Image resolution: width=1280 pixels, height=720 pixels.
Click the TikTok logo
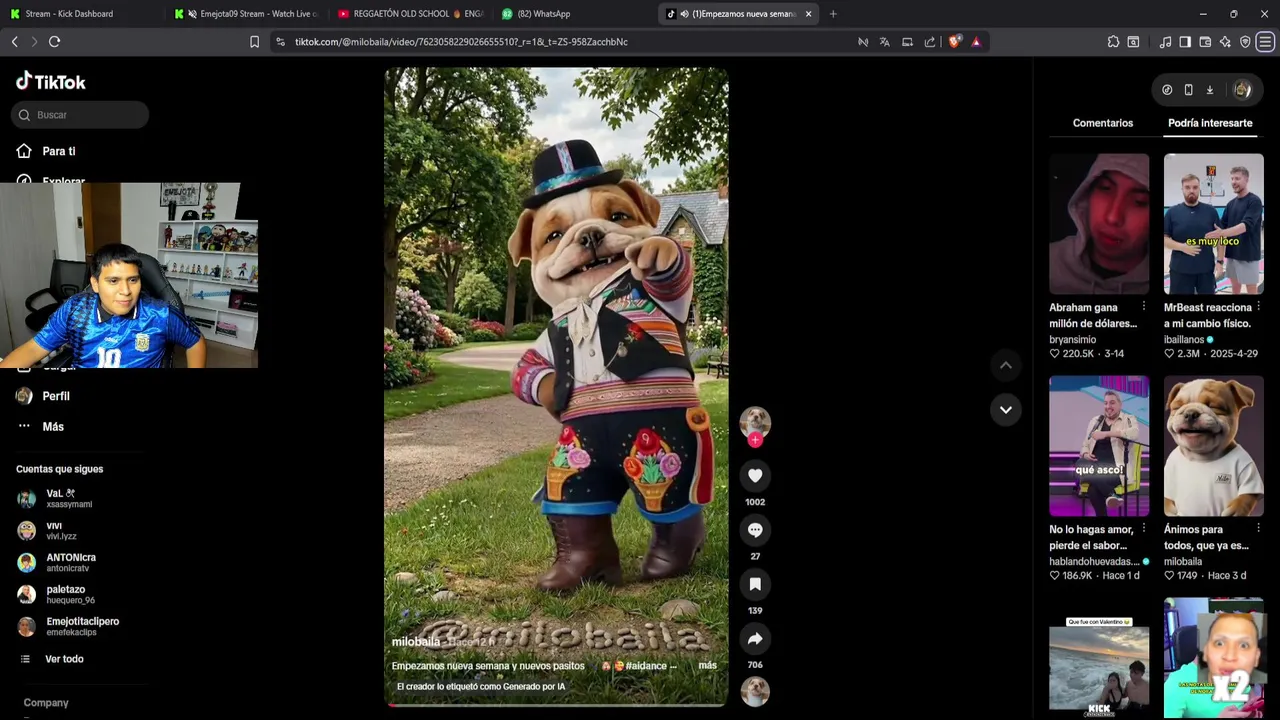tap(51, 82)
